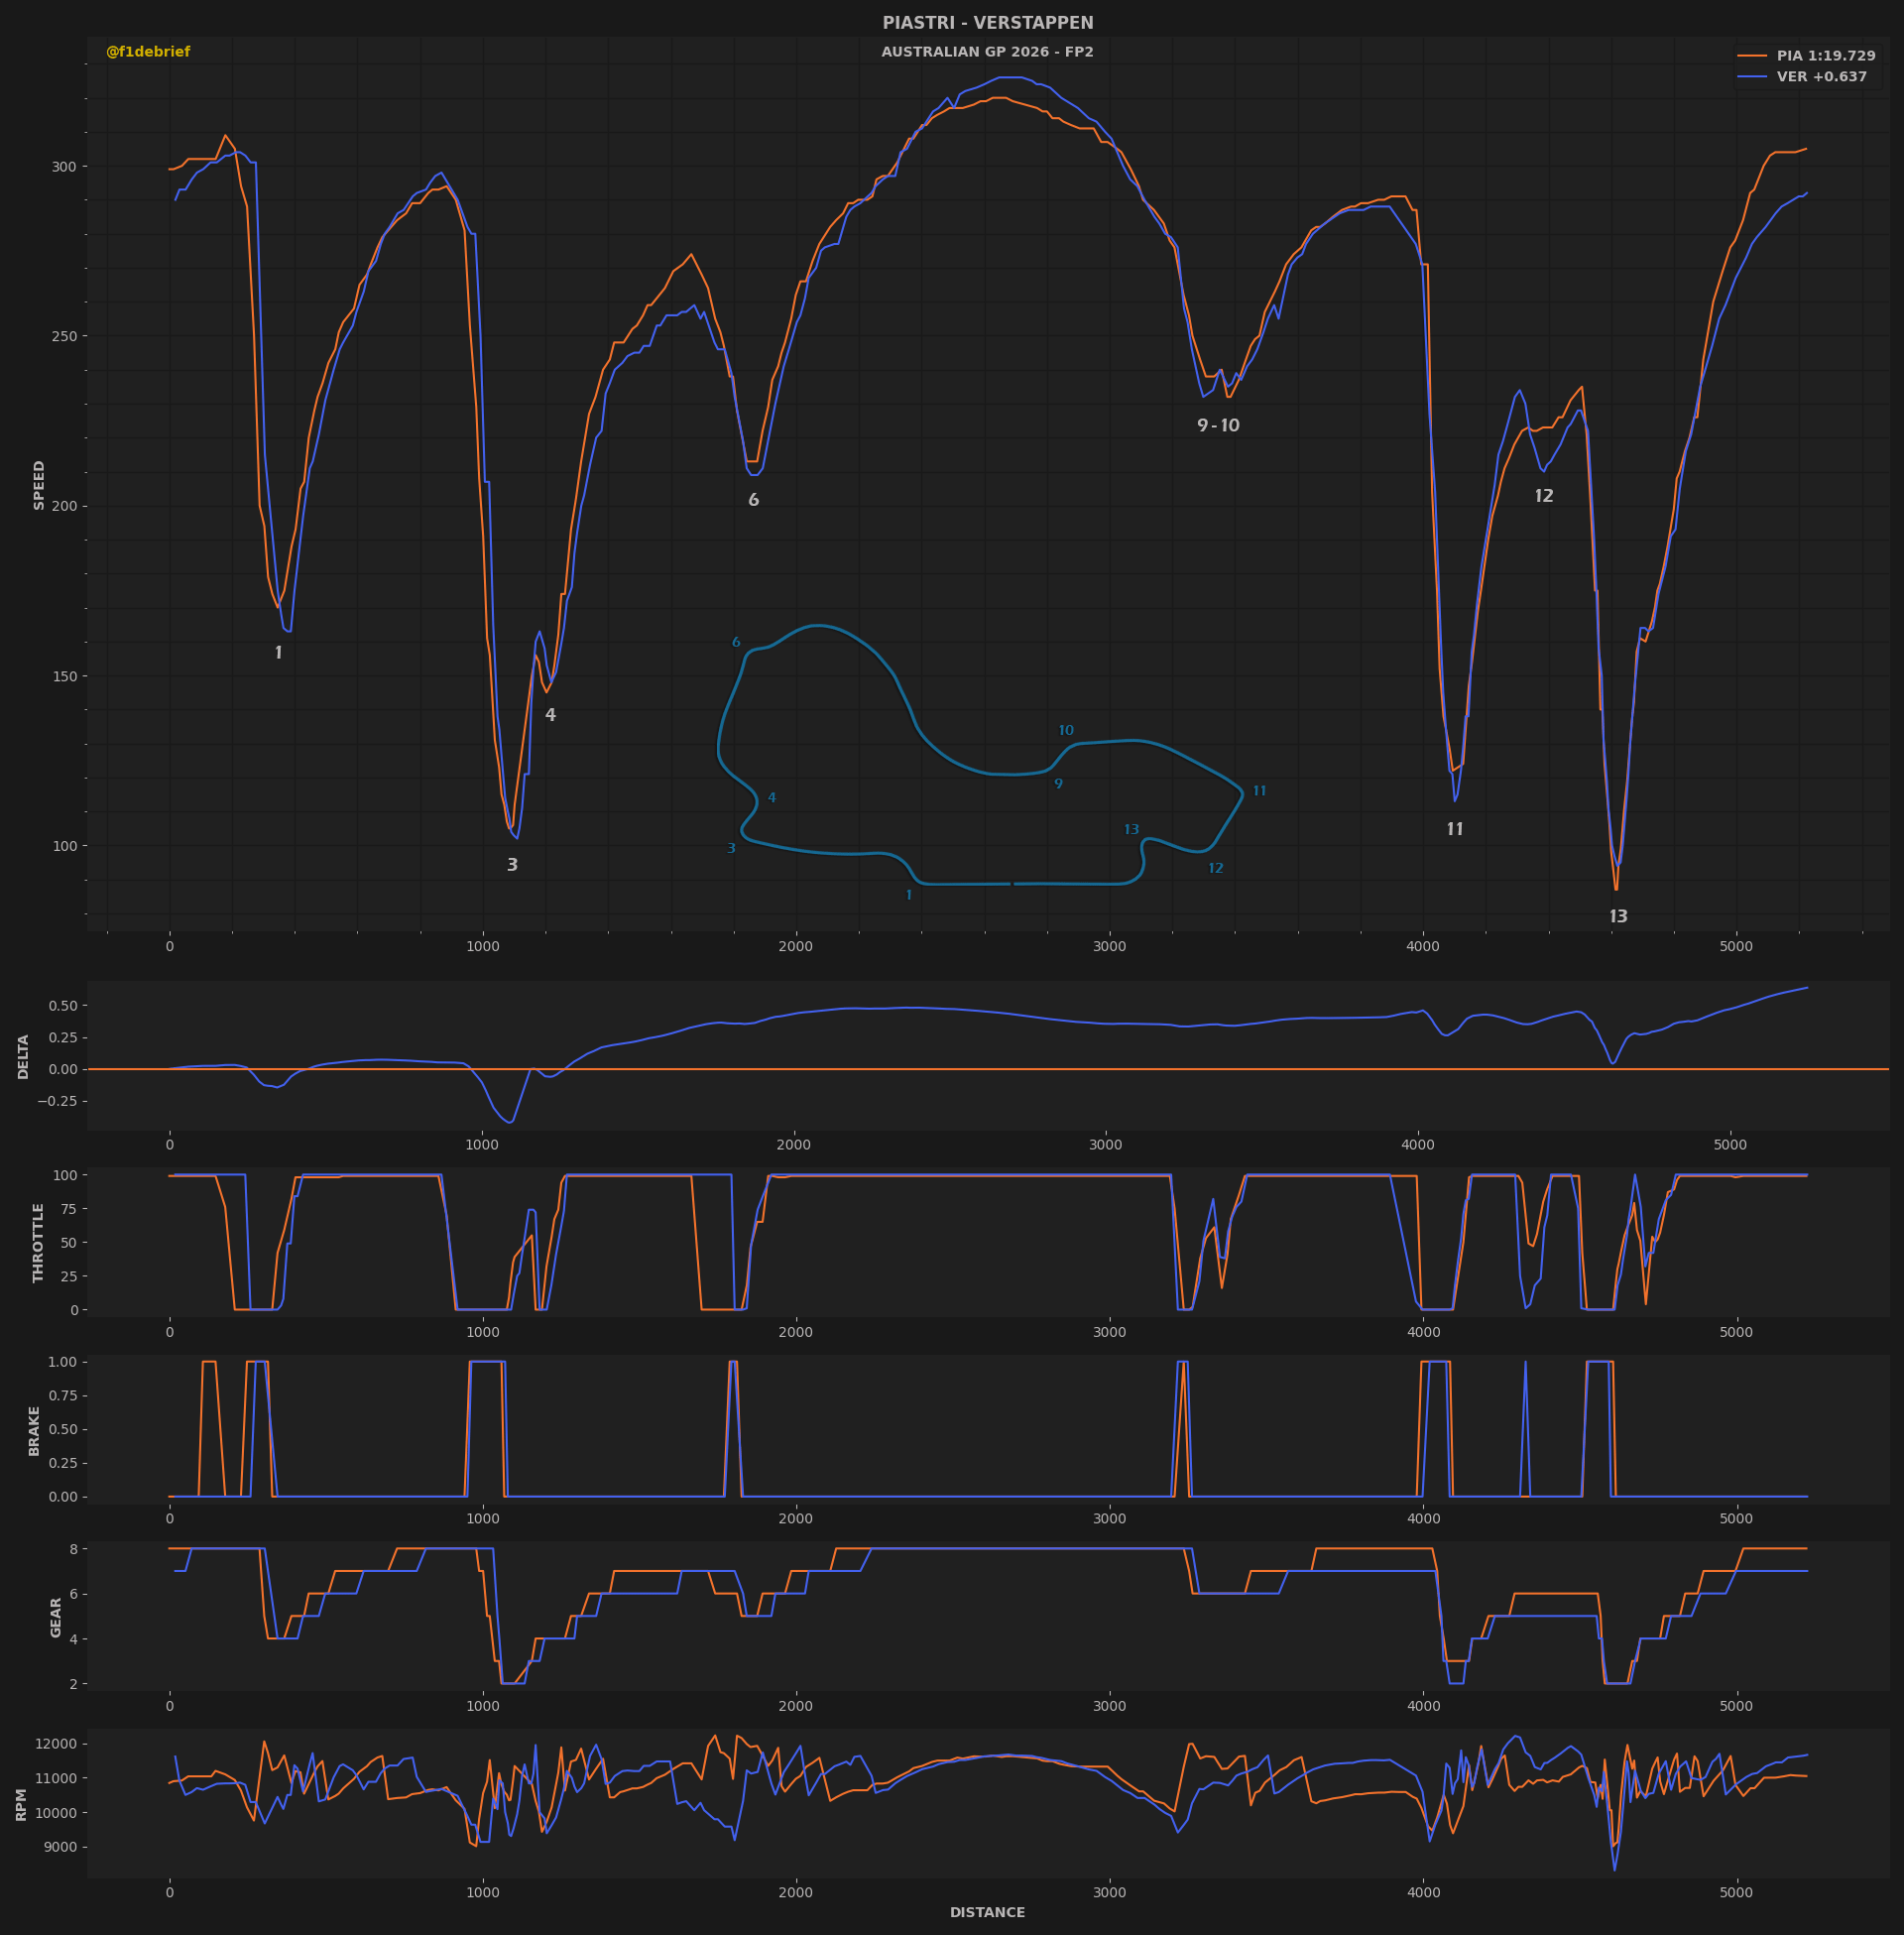
Task: Click the orange PIA legend line swatch
Action: coord(1752,56)
